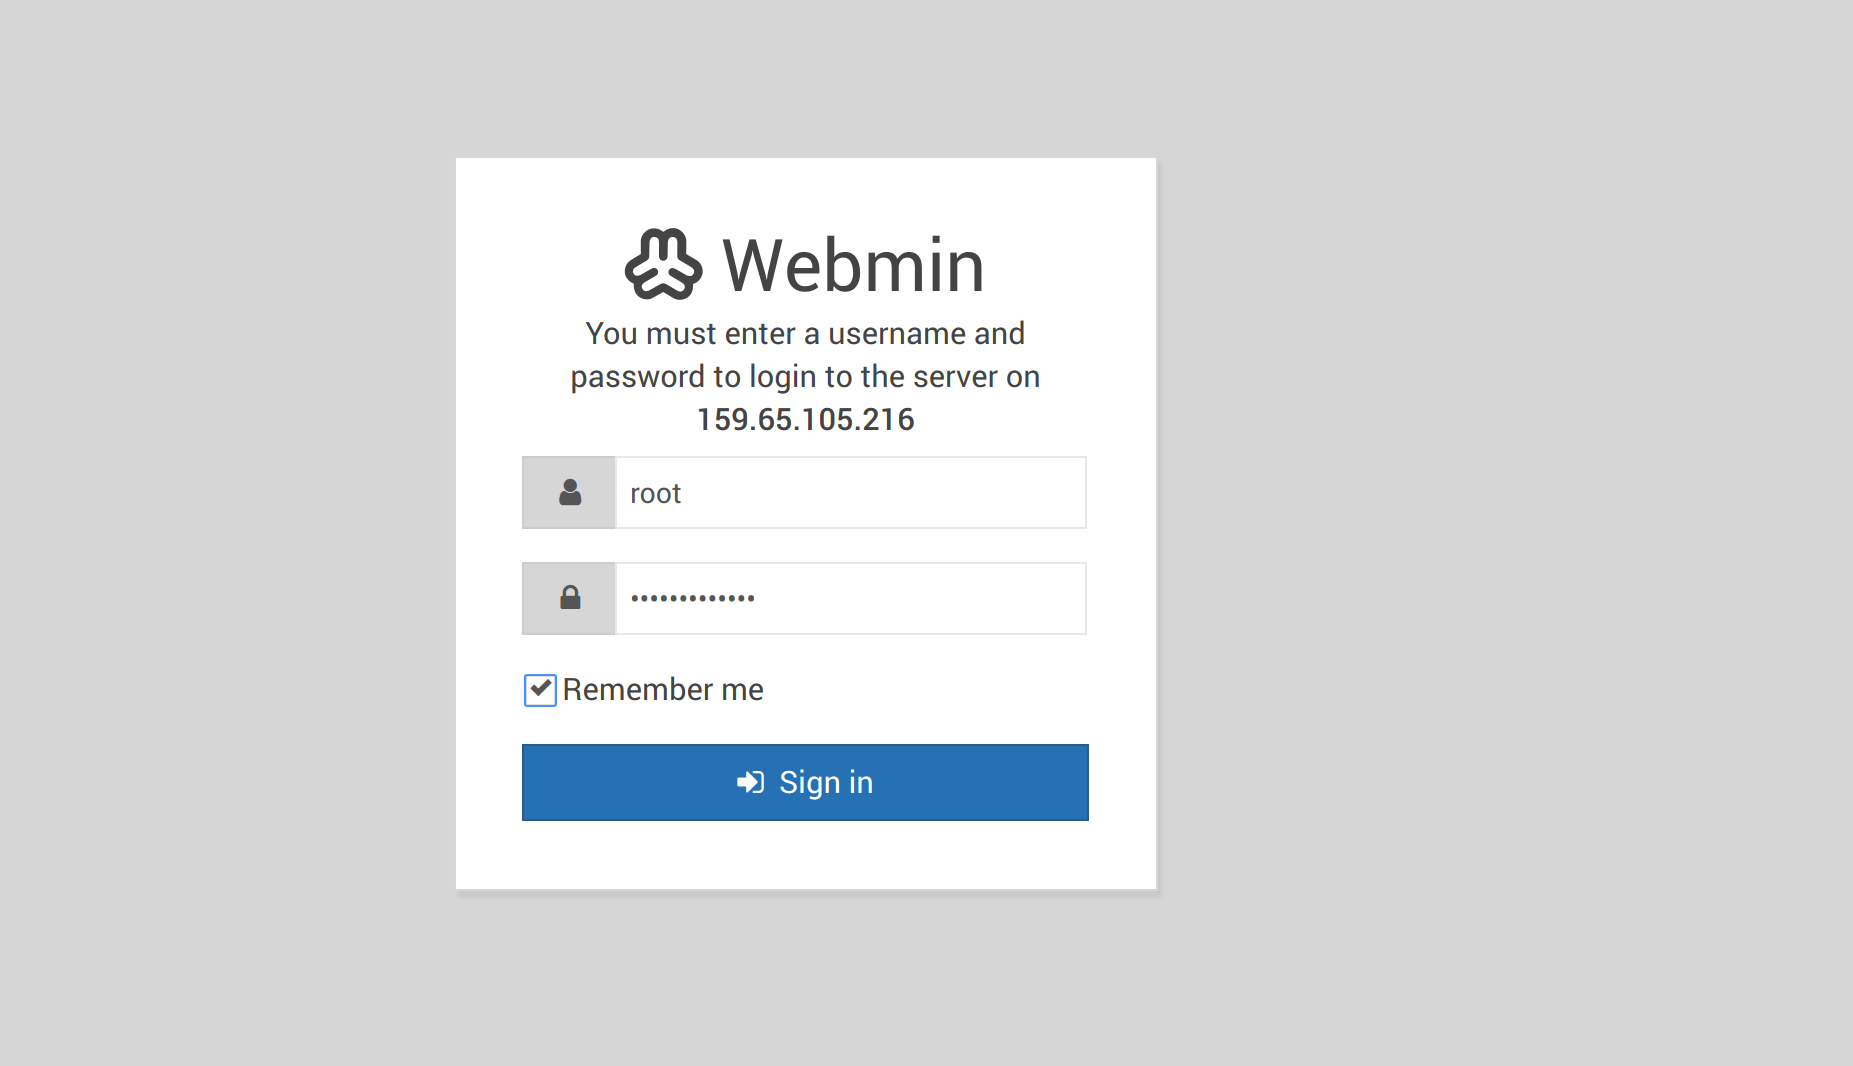The width and height of the screenshot is (1853, 1066).
Task: Click the Webmin logo icon
Action: click(663, 265)
